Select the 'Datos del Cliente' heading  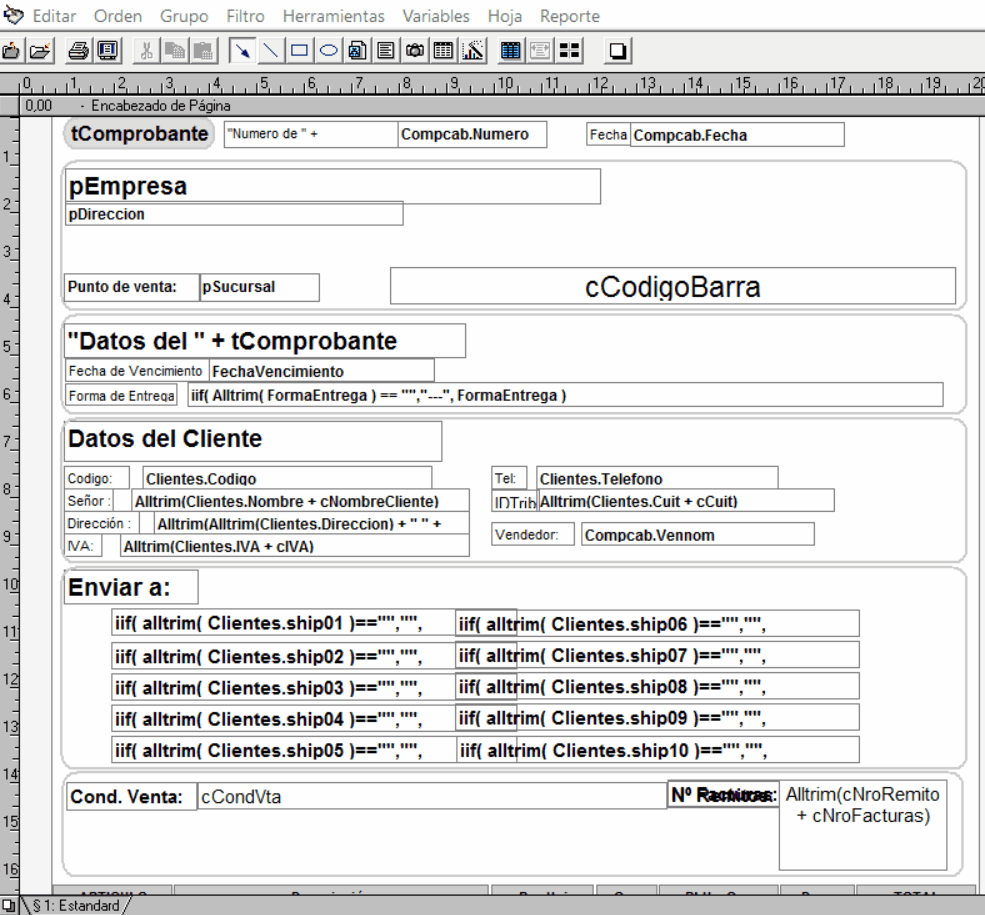coord(253,441)
